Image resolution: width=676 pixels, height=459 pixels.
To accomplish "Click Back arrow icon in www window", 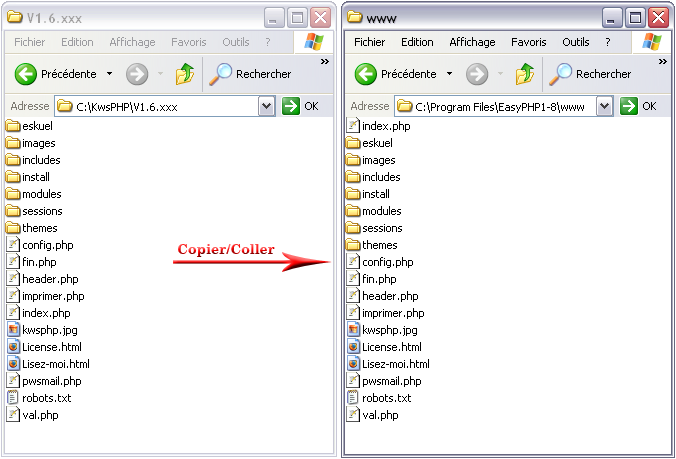I will pos(366,74).
